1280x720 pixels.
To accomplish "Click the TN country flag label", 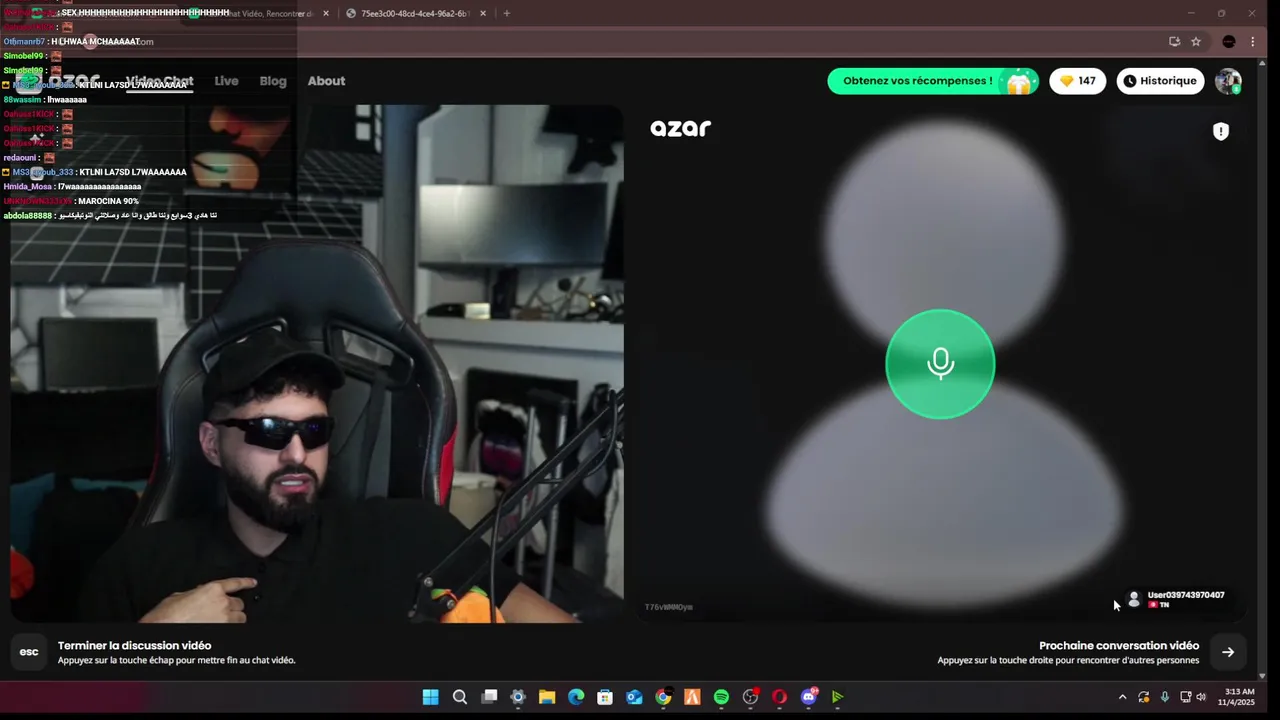I will (1159, 605).
